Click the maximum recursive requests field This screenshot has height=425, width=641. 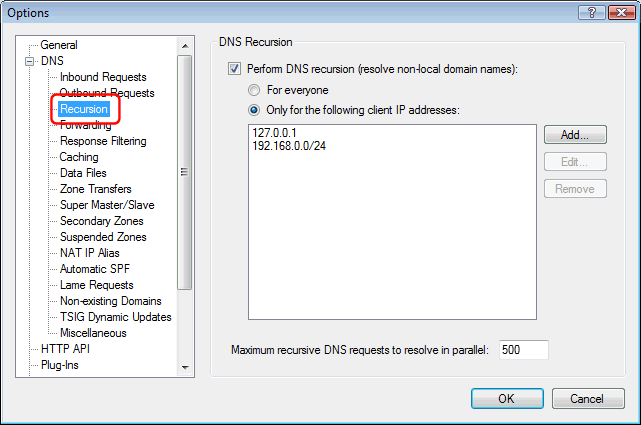tap(524, 350)
